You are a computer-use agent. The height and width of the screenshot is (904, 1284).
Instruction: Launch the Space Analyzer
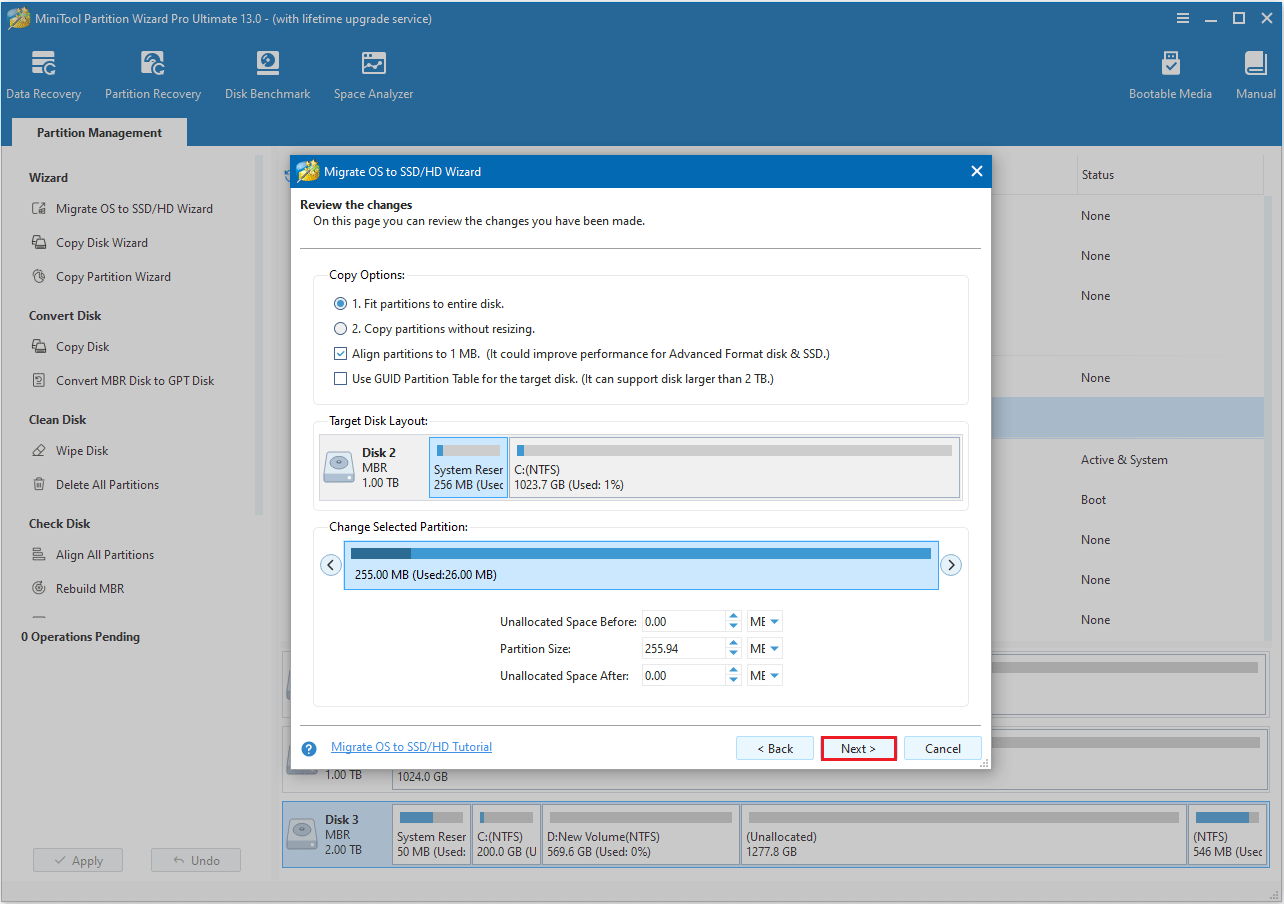point(373,73)
